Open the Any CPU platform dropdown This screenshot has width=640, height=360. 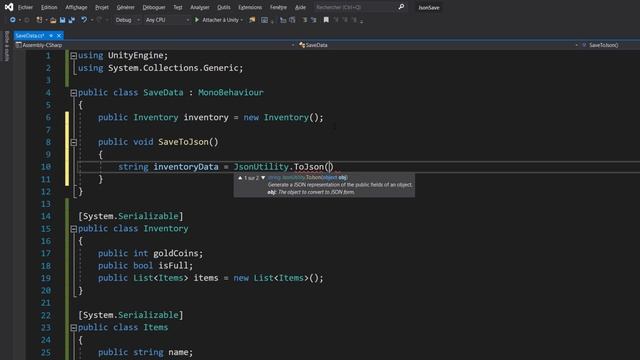[x=167, y=20]
